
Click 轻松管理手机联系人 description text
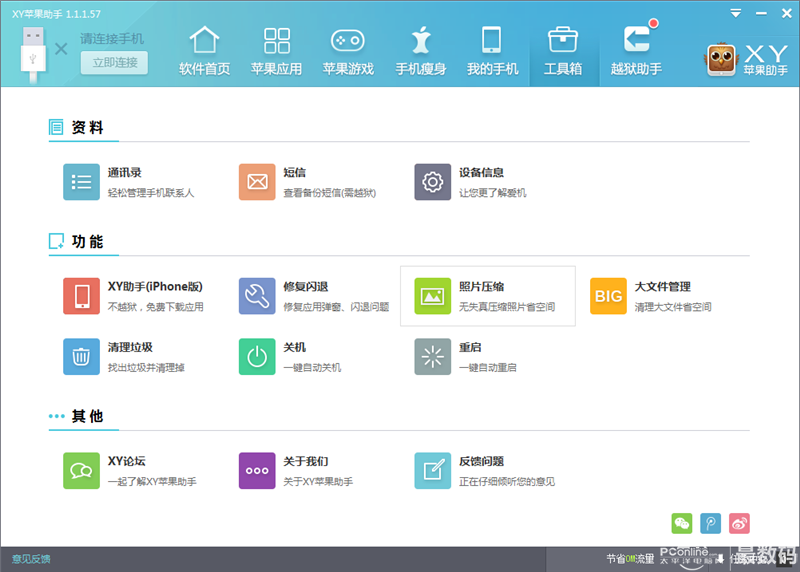click(151, 193)
